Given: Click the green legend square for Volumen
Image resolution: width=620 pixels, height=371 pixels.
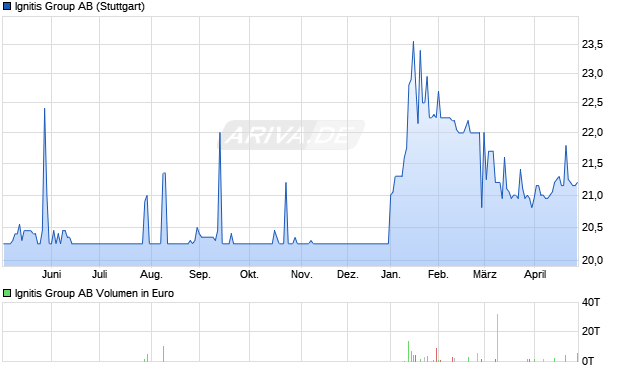Looking at the screenshot, I should (x=7, y=293).
